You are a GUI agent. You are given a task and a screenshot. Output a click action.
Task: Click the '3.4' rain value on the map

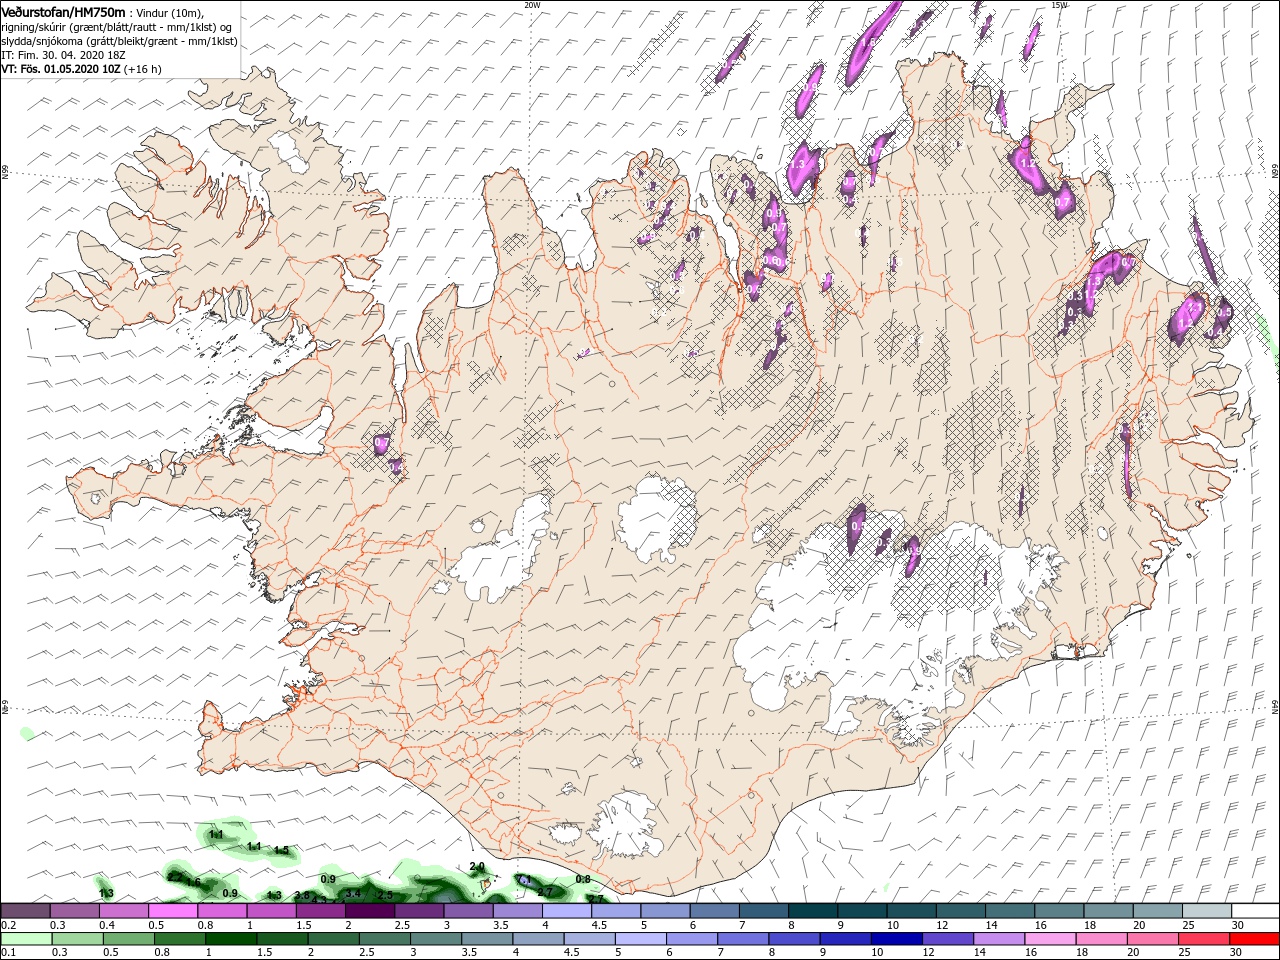[353, 893]
